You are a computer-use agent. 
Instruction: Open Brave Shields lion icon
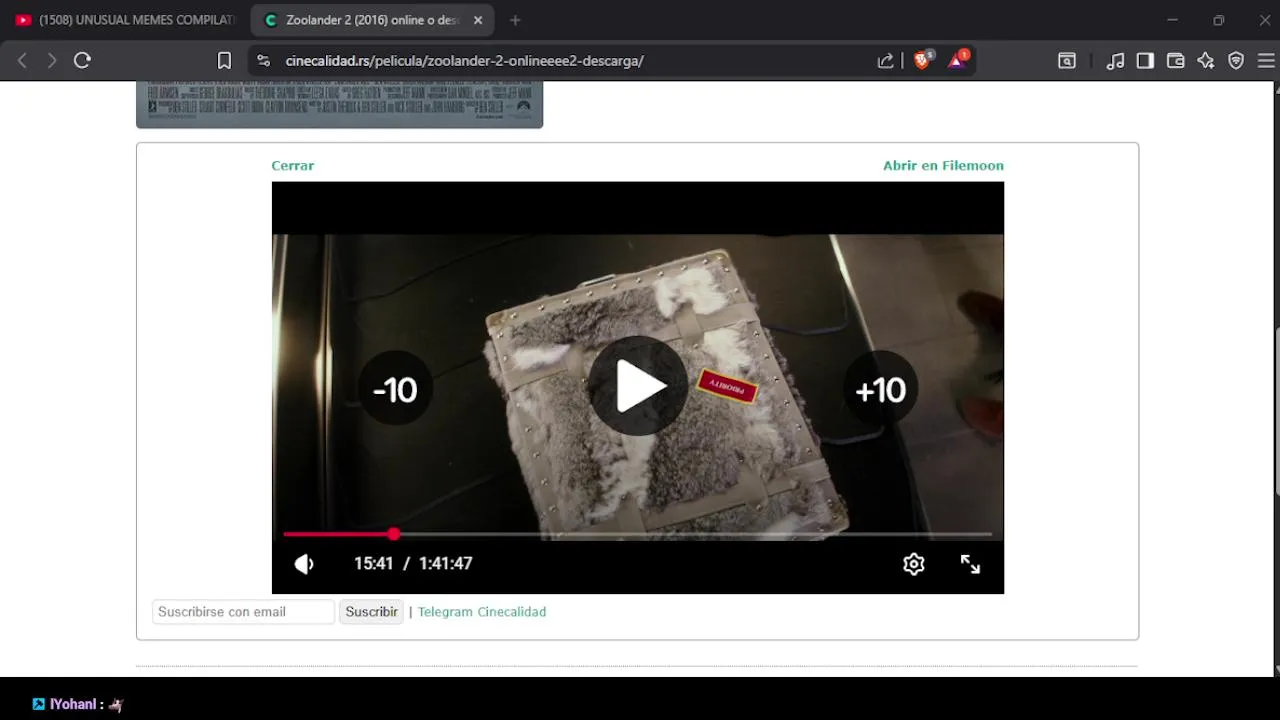tap(922, 60)
